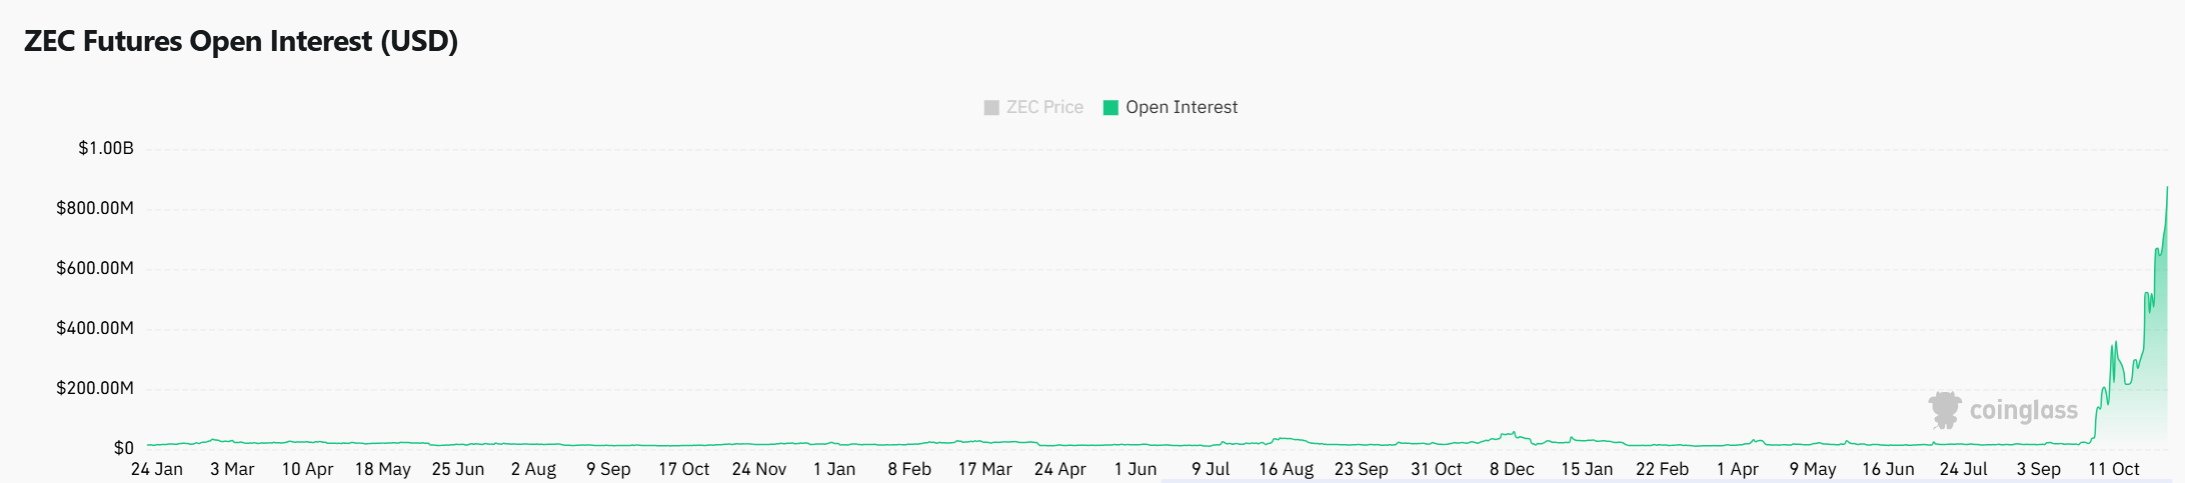The image size is (2185, 483).
Task: Click the ZEC Futures Open Interest title
Action: pyautogui.click(x=241, y=42)
